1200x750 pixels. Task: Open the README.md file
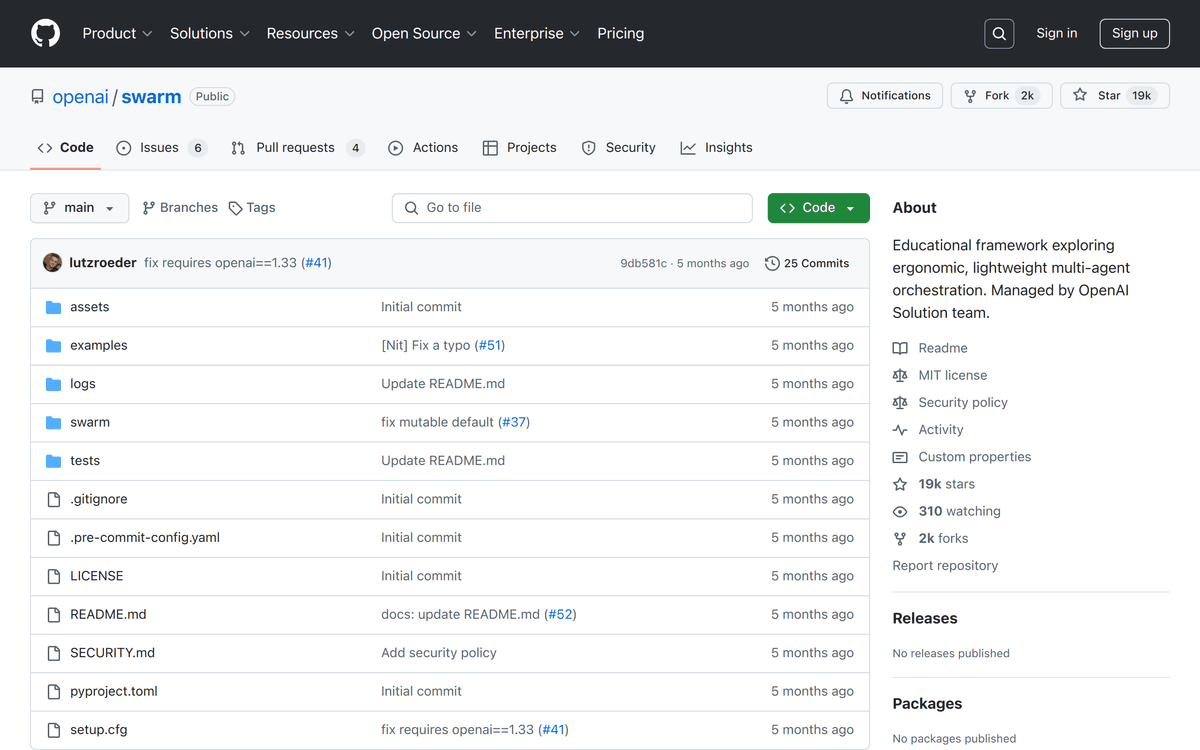point(108,614)
